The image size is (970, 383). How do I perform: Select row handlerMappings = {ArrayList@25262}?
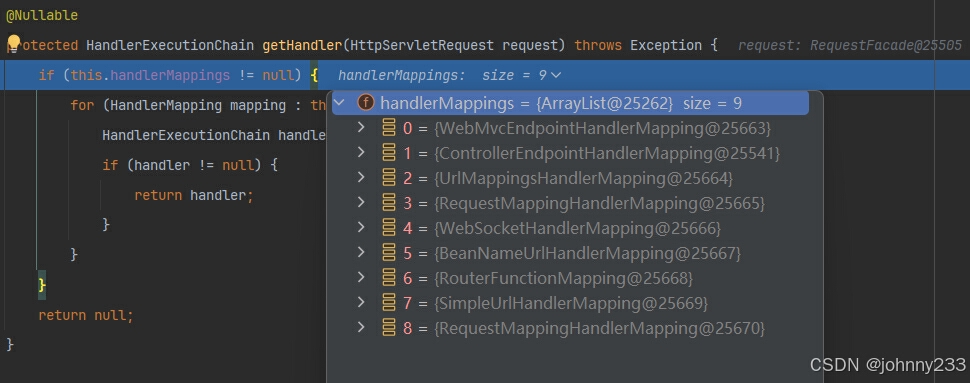pos(570,103)
